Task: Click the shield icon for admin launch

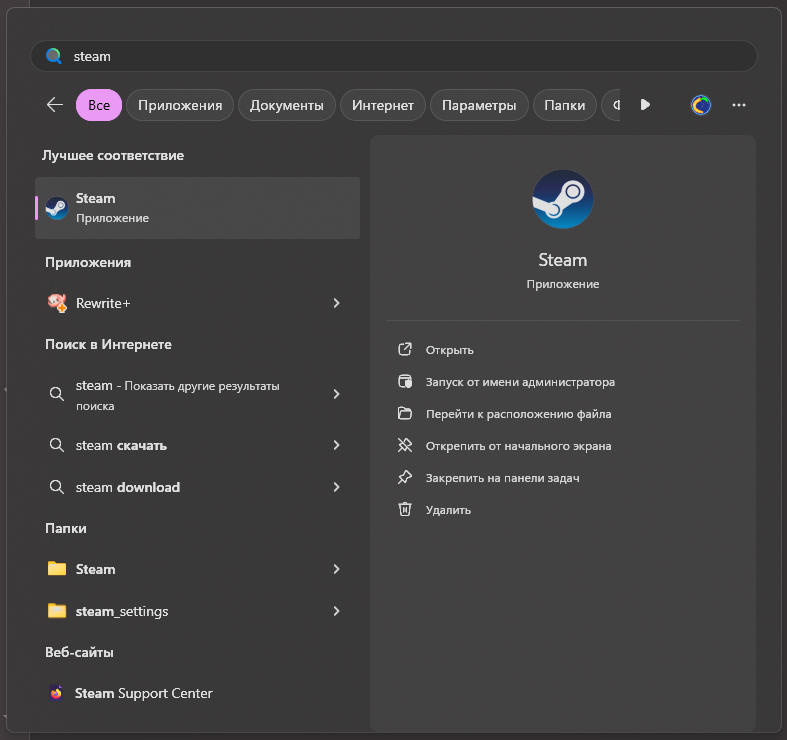Action: 405,382
